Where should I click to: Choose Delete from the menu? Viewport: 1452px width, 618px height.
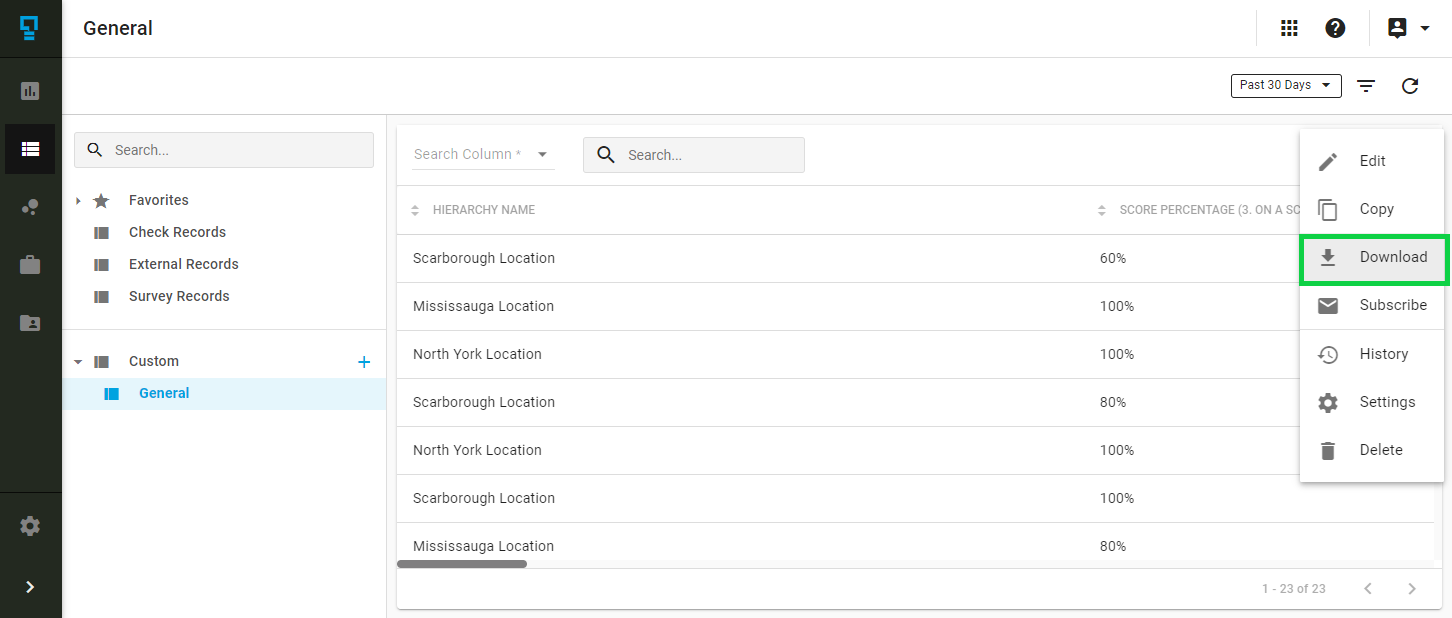[1372, 450]
